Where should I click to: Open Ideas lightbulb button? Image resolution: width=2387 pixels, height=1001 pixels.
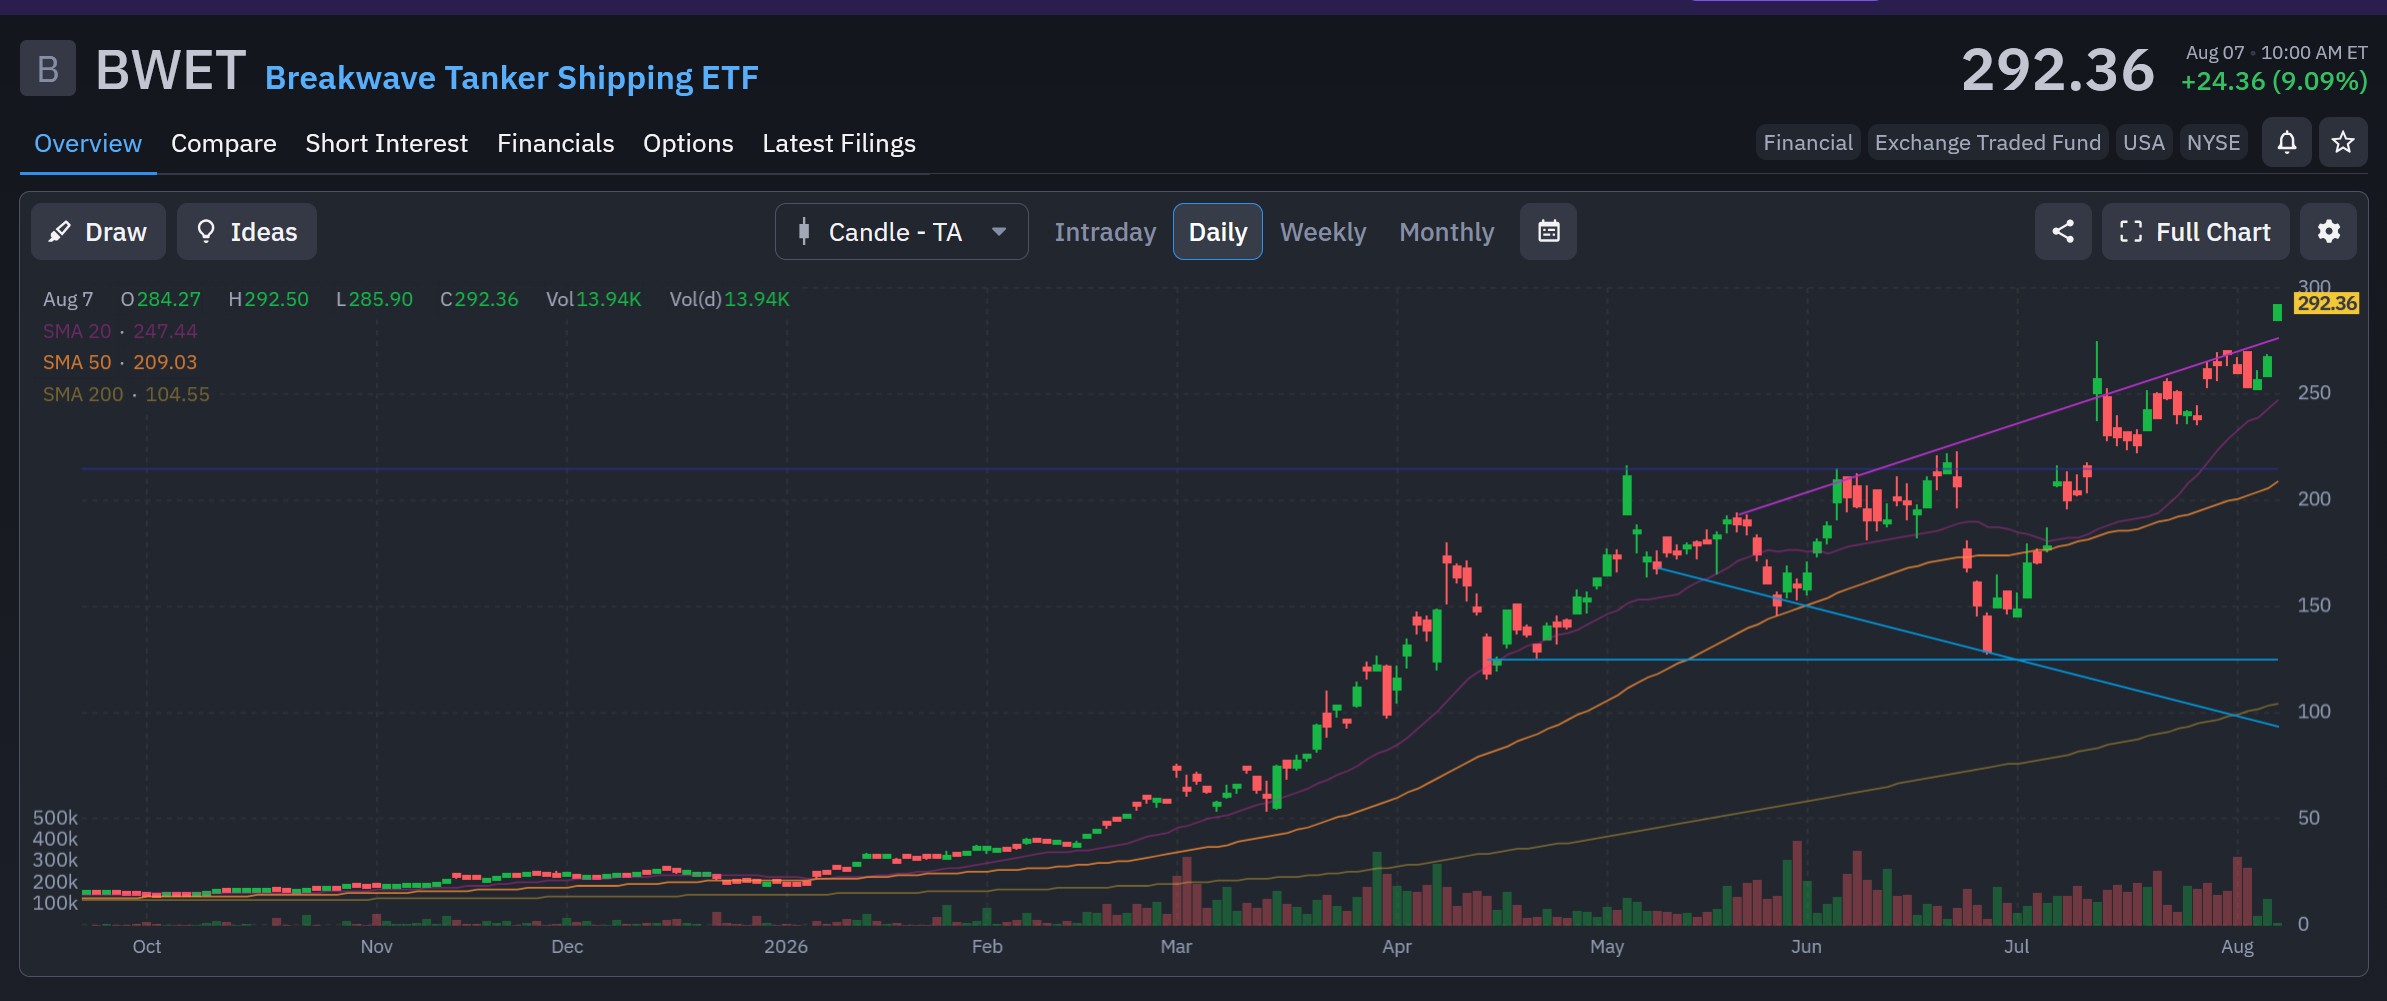(247, 232)
